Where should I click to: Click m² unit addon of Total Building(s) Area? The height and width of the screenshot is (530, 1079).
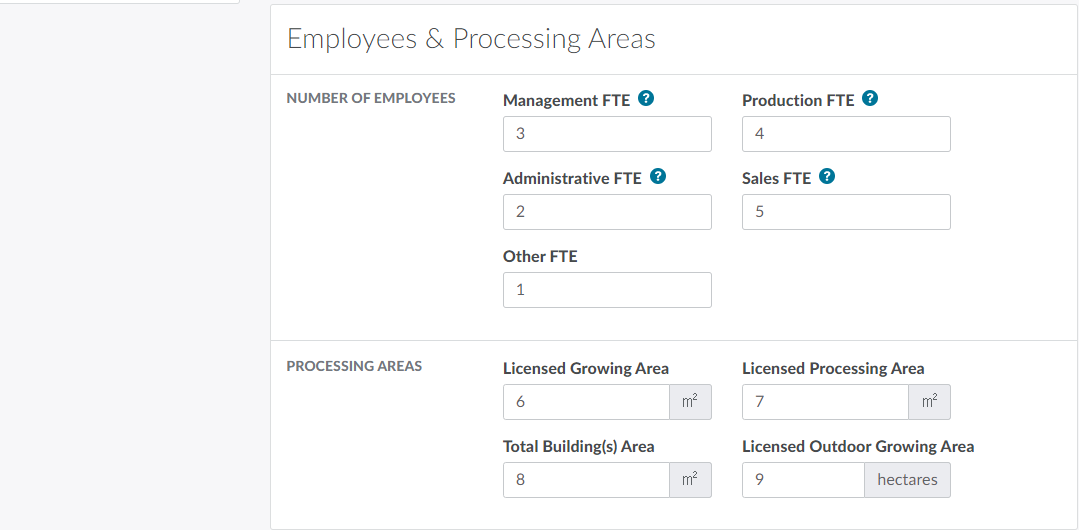tap(690, 480)
